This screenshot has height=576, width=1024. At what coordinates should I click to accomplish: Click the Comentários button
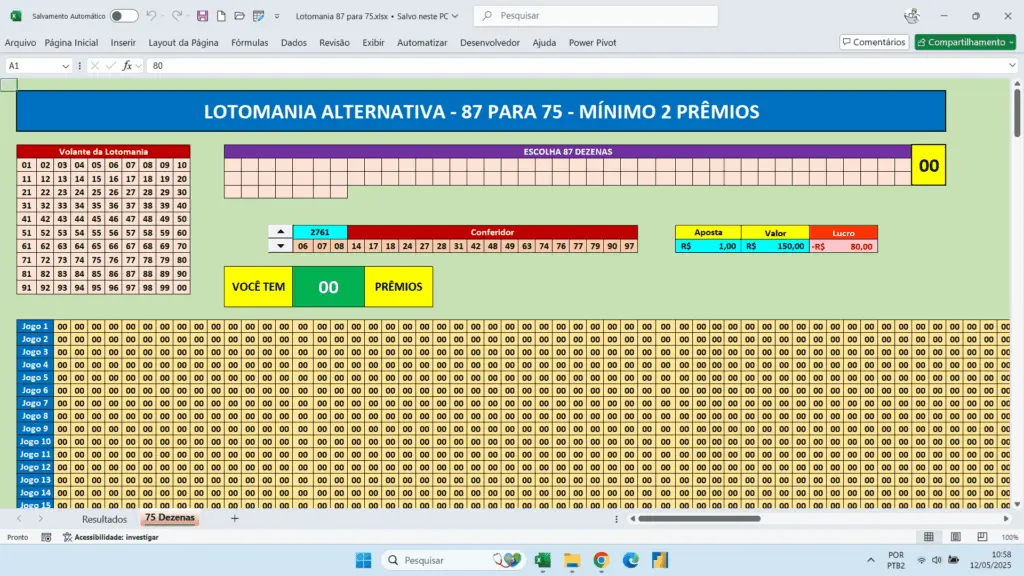(x=874, y=42)
